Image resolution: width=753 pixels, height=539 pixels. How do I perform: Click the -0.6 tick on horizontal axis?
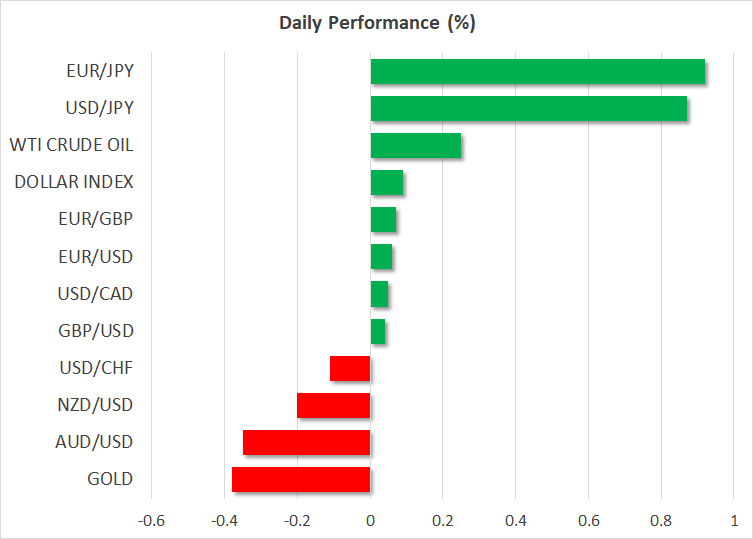pos(151,522)
